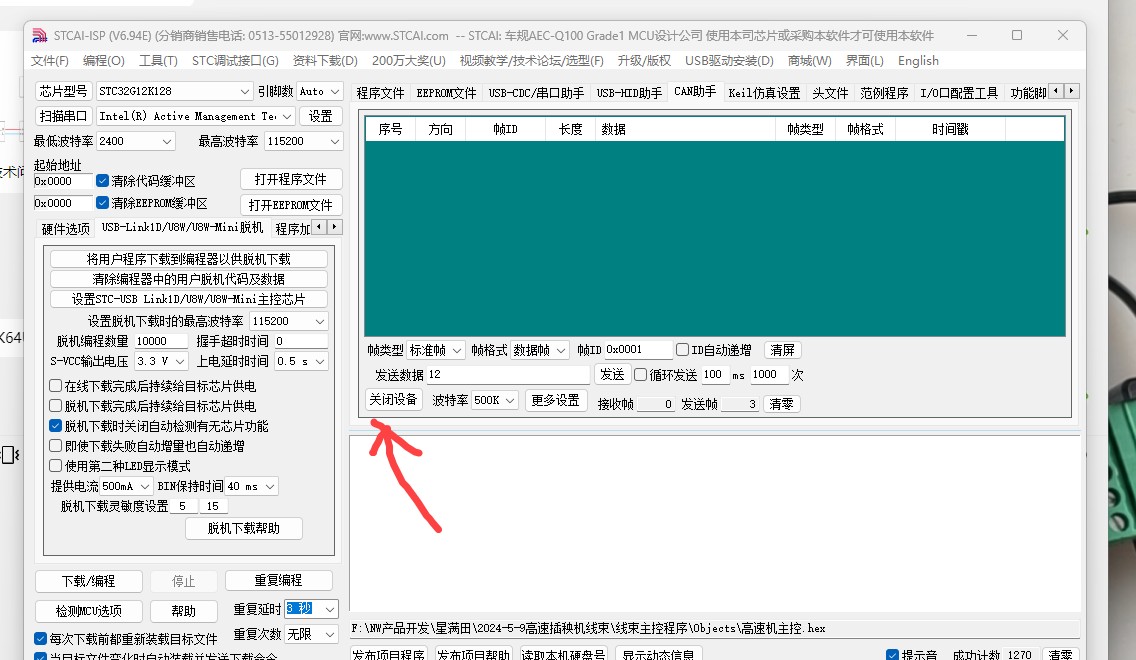Open the chip model dropdown STC32G12K128

(x=174, y=91)
